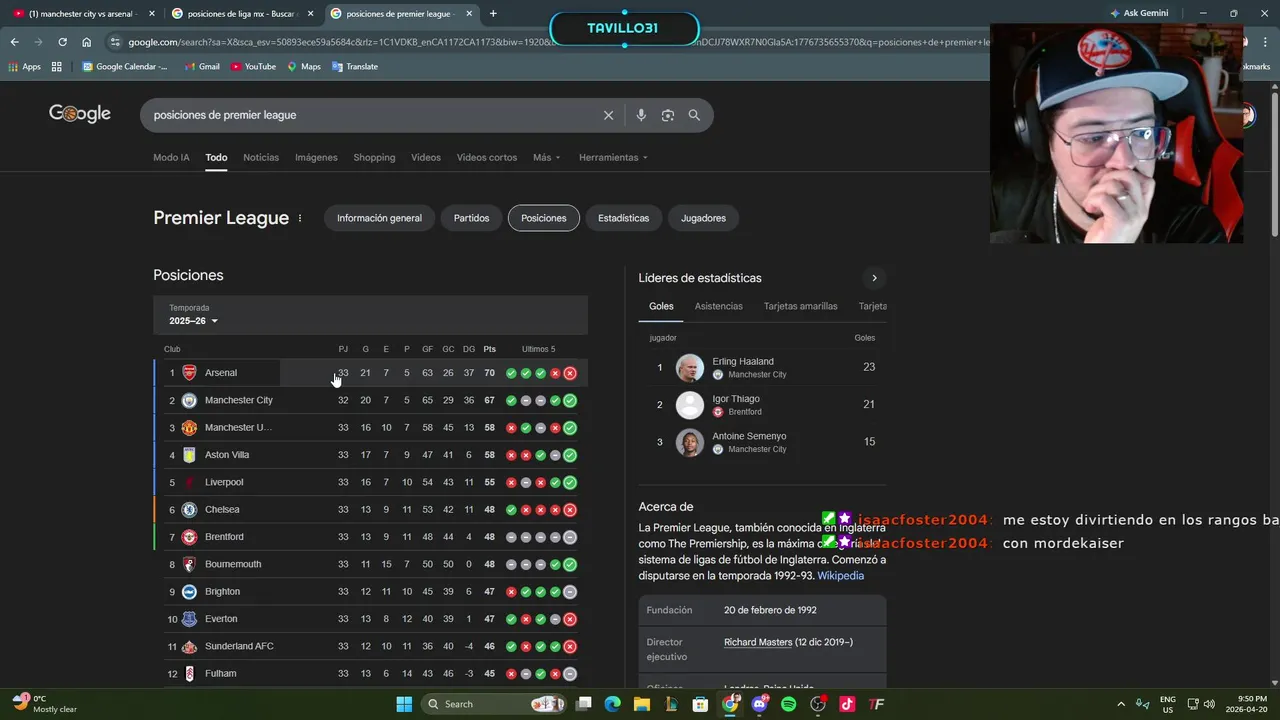Image resolution: width=1280 pixels, height=720 pixels.
Task: Switch to the Shopping tab
Action: click(374, 157)
